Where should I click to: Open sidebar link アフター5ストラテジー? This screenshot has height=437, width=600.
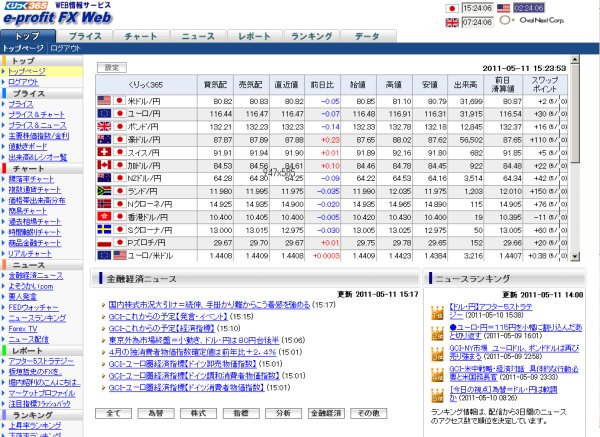pyautogui.click(x=41, y=361)
